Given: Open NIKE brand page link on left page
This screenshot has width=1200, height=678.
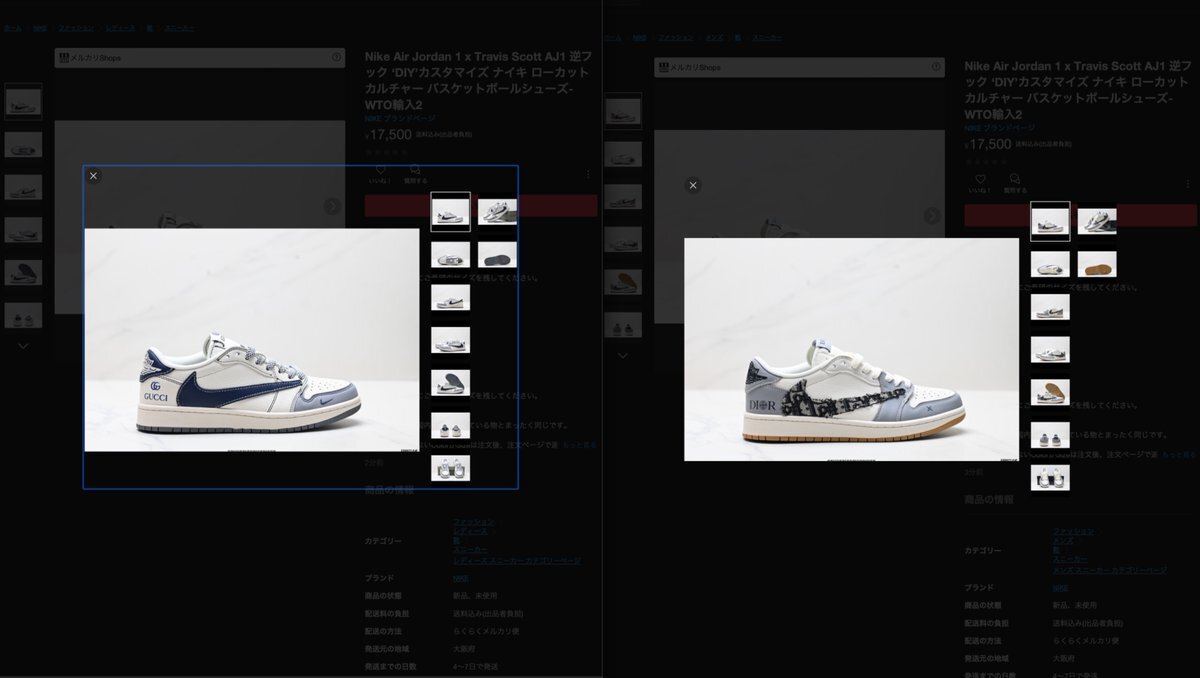Looking at the screenshot, I should 400,118.
